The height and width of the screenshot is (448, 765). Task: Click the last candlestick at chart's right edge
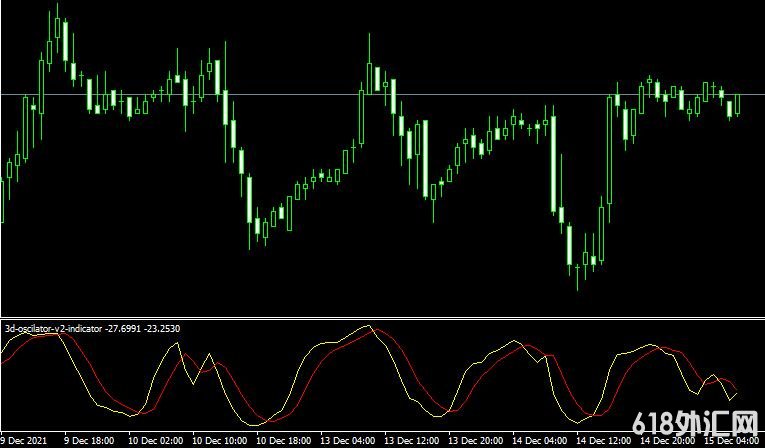(738, 104)
